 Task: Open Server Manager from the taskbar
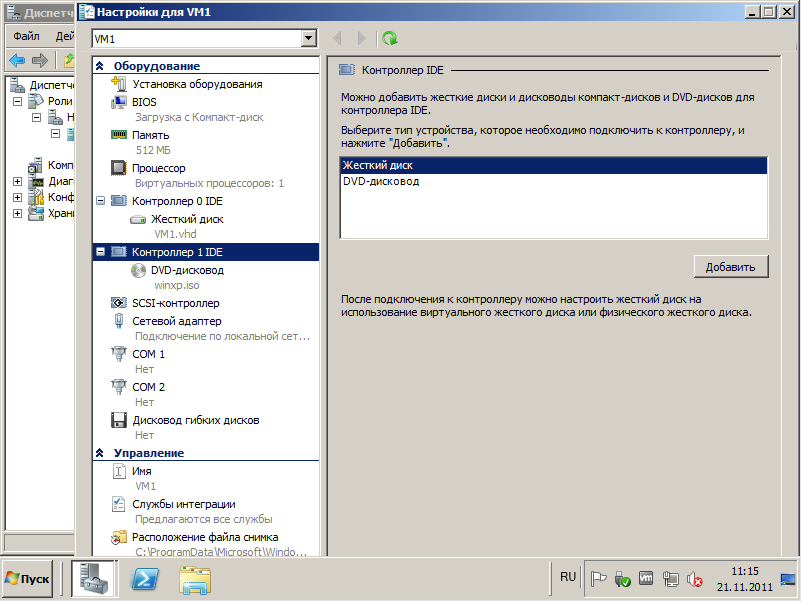[x=94, y=578]
